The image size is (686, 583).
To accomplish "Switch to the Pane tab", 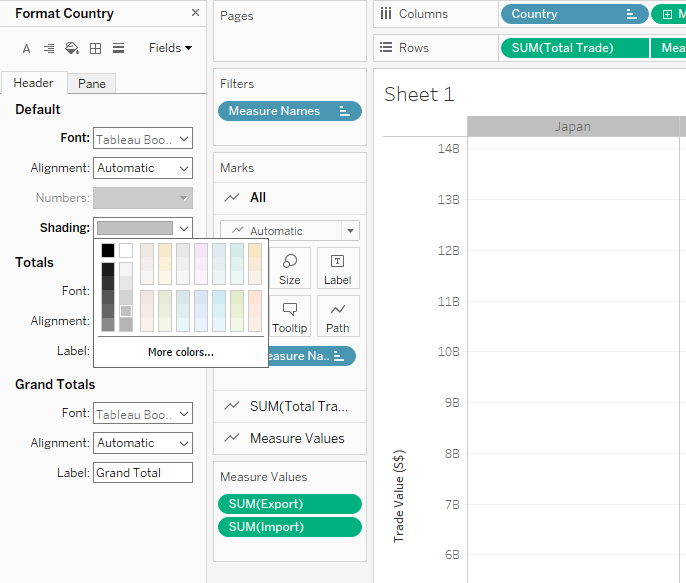I will [x=92, y=83].
